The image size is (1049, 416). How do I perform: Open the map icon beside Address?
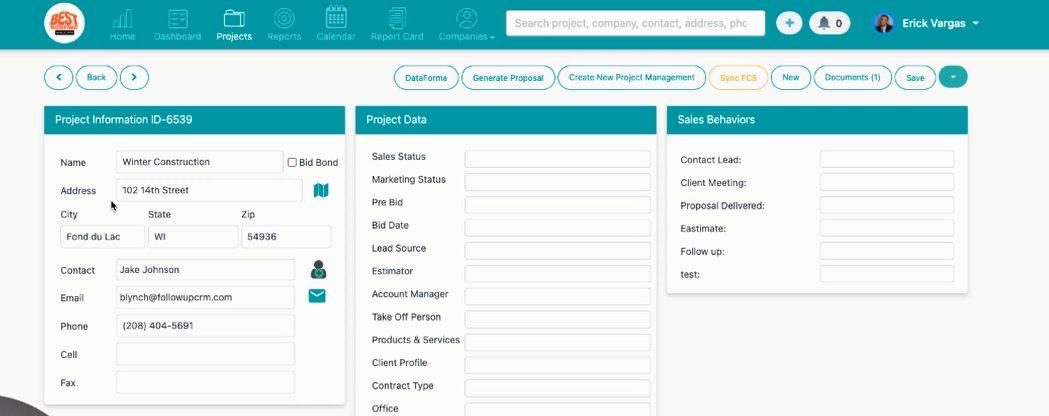click(321, 191)
